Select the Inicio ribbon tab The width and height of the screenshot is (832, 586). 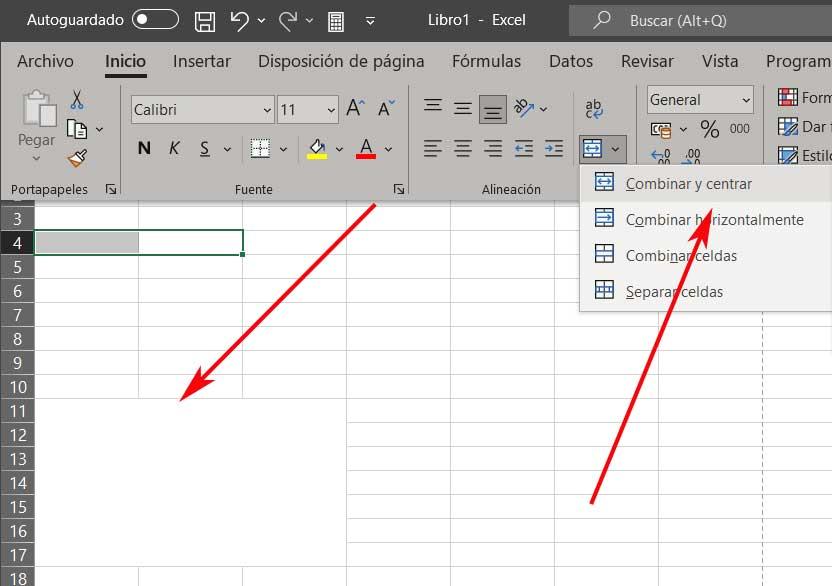125,61
